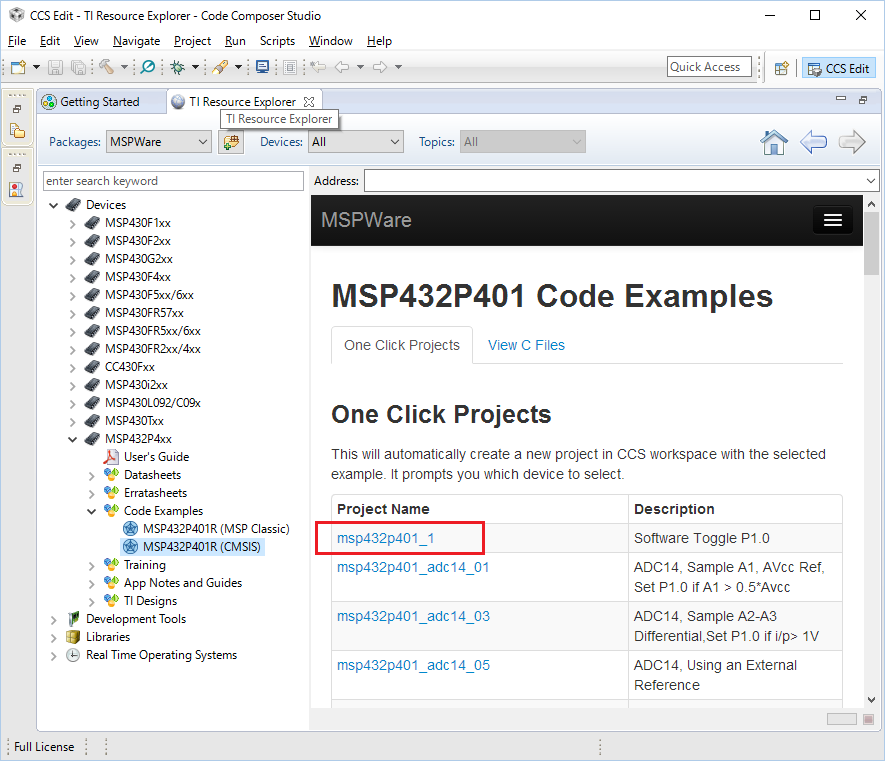This screenshot has width=885, height=761.
Task: Click the Last Edit Location arrow icon
Action: (318, 67)
